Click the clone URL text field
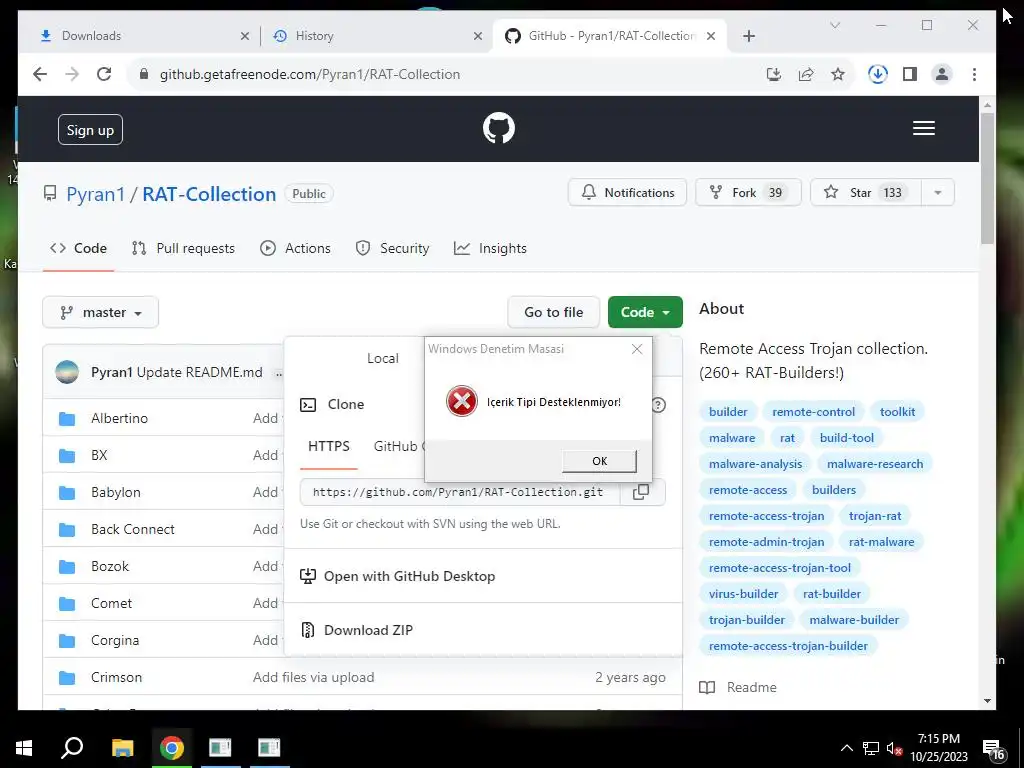Image resolution: width=1024 pixels, height=768 pixels. point(459,492)
